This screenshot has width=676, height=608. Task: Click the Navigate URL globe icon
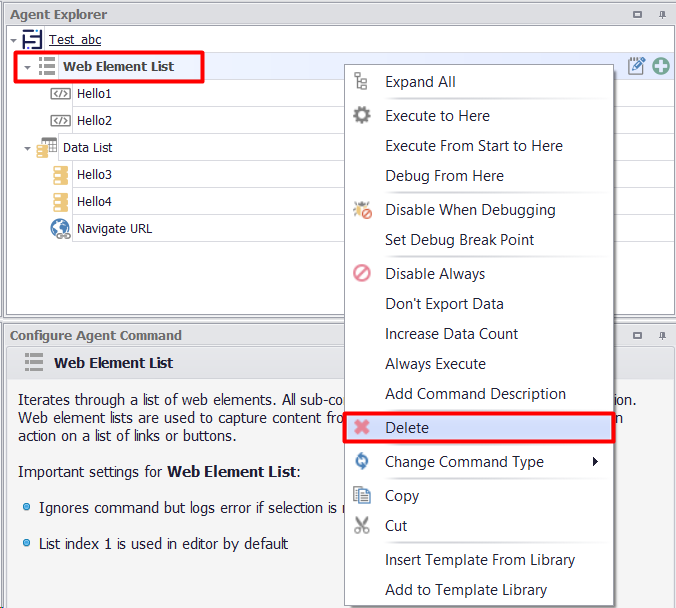pyautogui.click(x=60, y=229)
